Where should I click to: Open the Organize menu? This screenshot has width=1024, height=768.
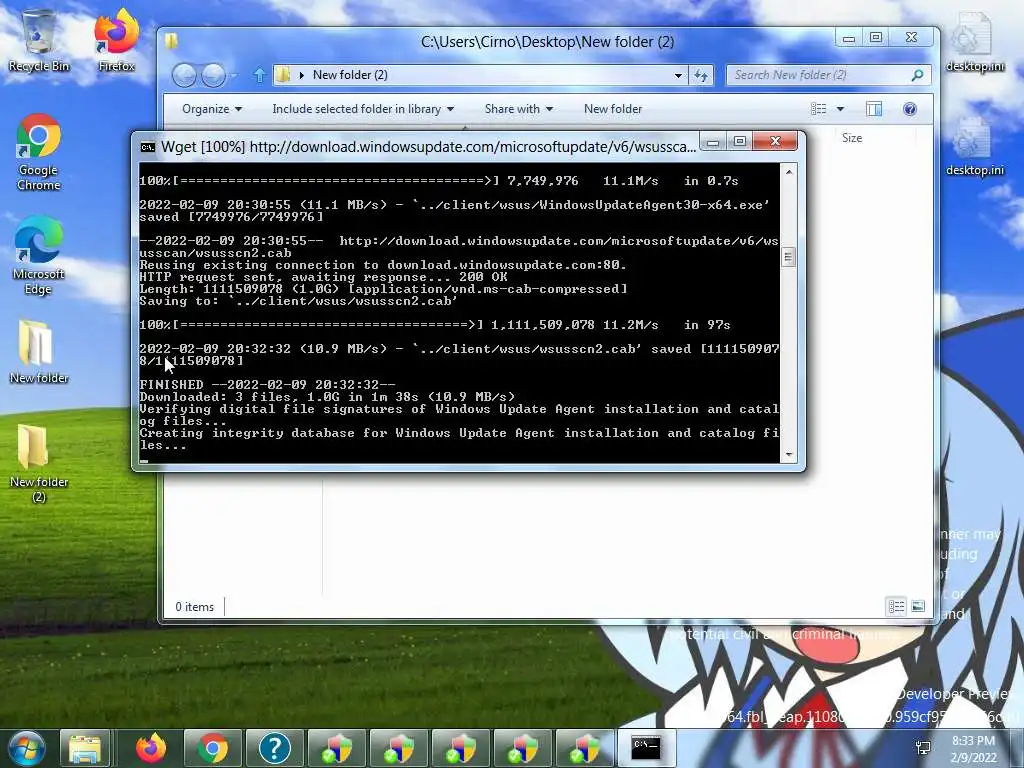tap(212, 109)
